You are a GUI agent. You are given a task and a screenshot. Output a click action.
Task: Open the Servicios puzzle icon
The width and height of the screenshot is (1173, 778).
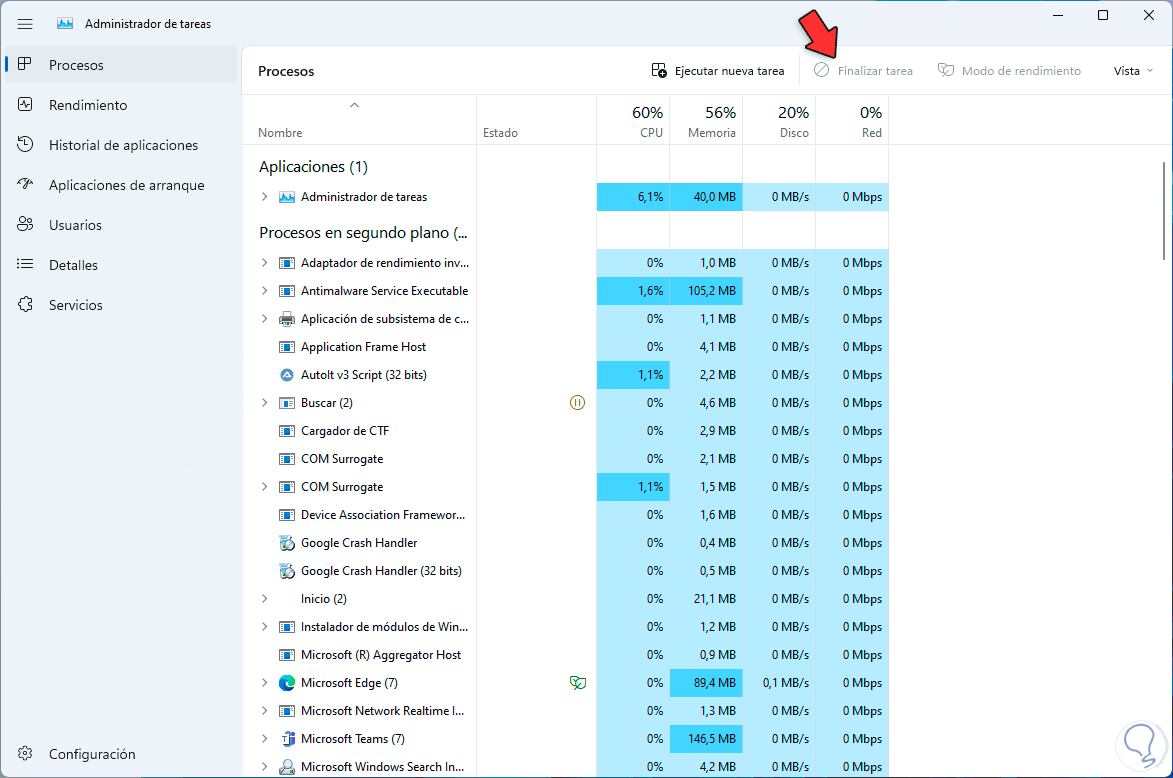pyautogui.click(x=25, y=304)
